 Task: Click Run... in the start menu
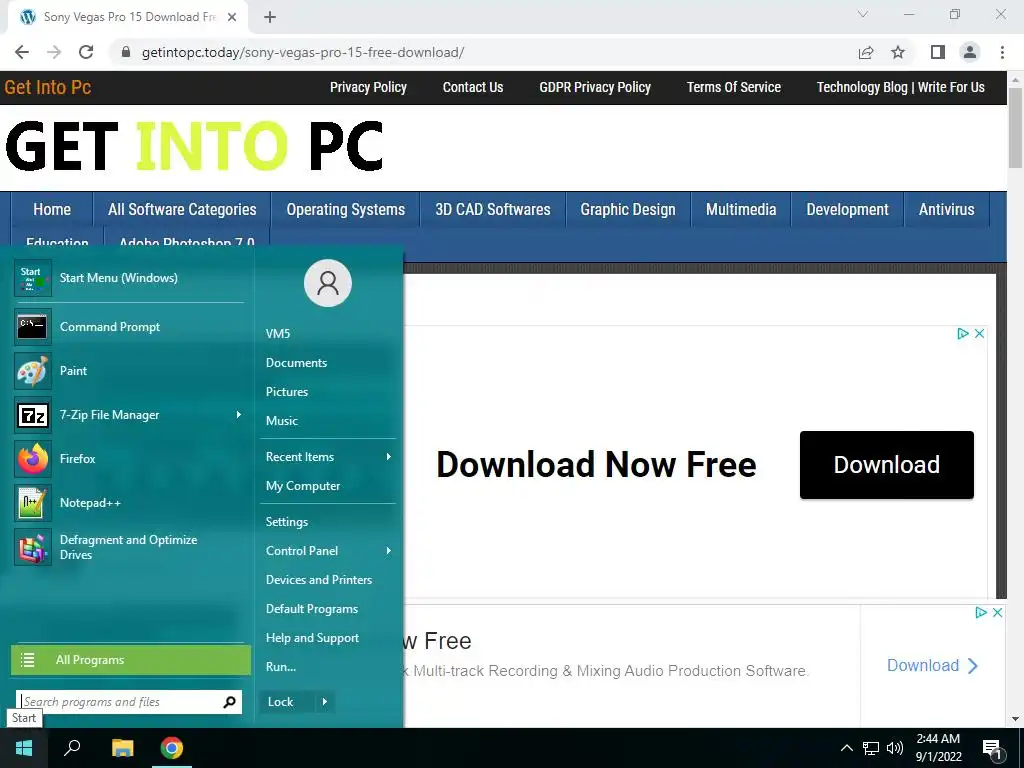[281, 667]
